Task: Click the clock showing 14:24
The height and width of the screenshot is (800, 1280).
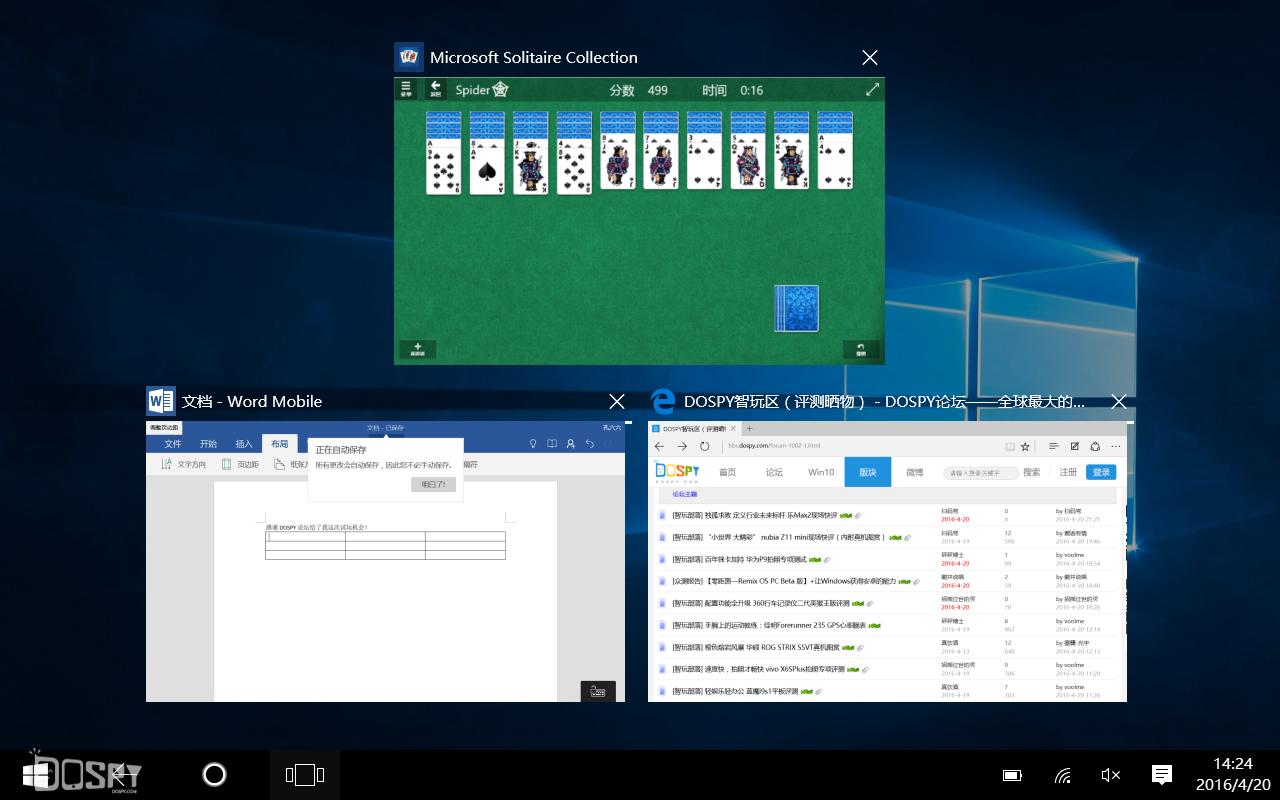Action: (x=1232, y=774)
